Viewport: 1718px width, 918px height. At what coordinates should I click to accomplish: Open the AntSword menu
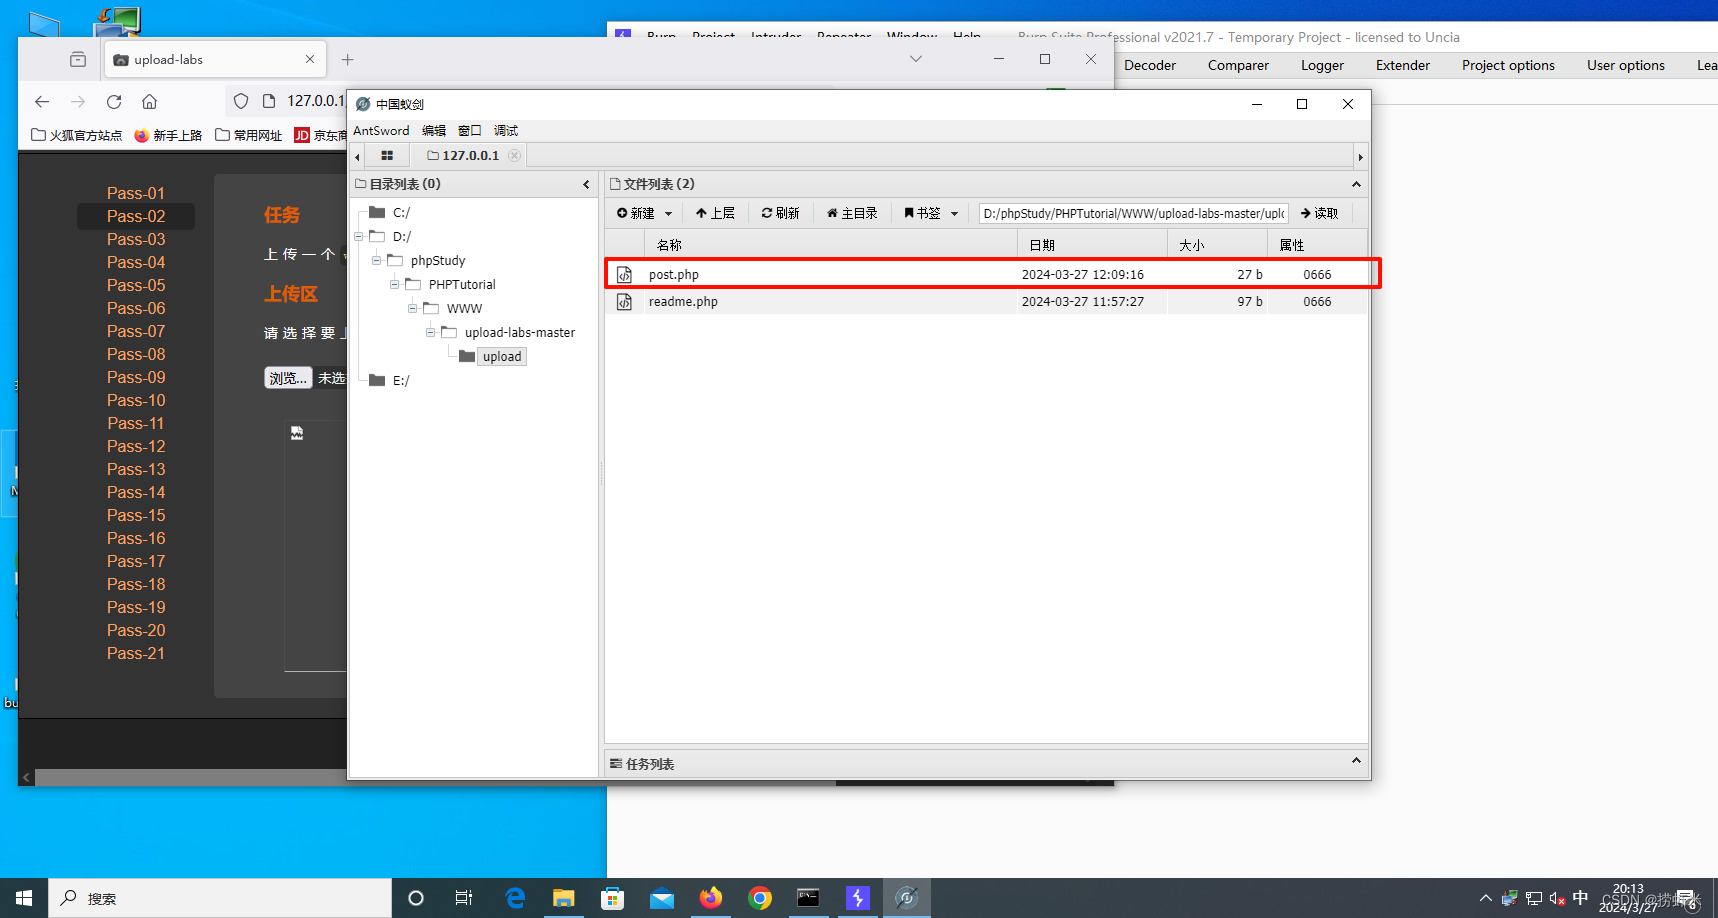point(381,131)
